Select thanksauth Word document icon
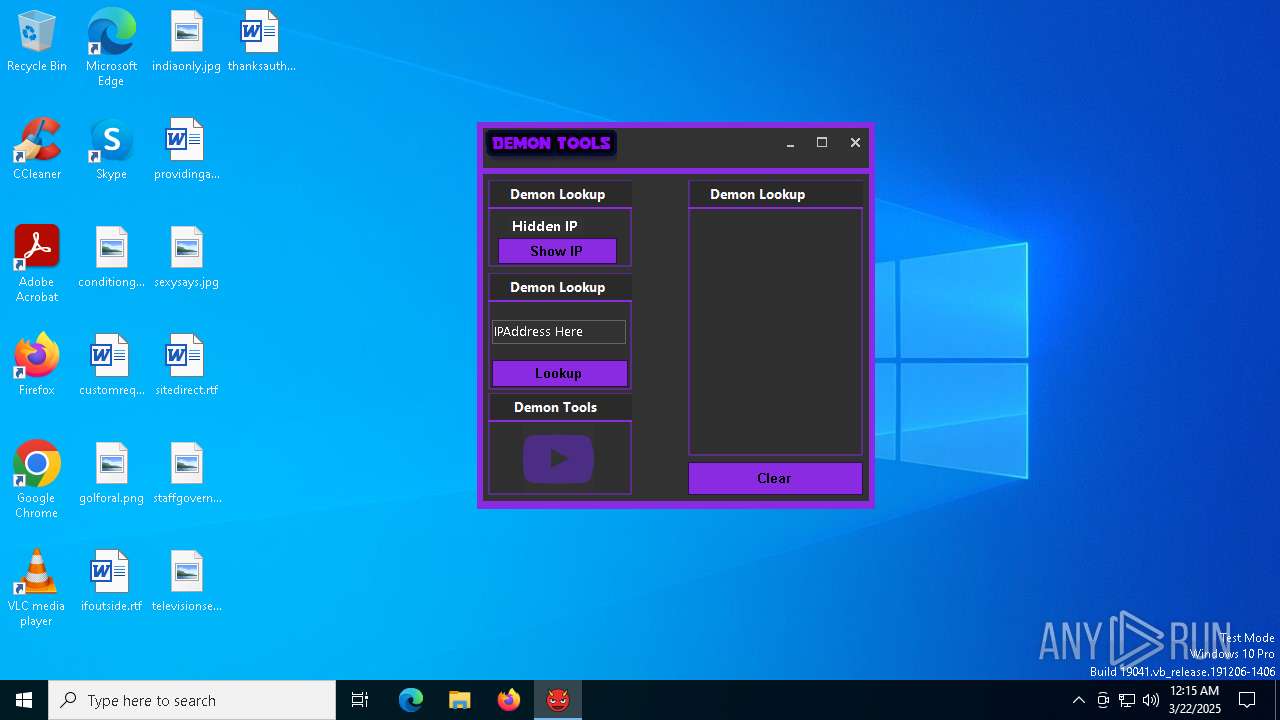This screenshot has height=720, width=1280. click(x=261, y=42)
